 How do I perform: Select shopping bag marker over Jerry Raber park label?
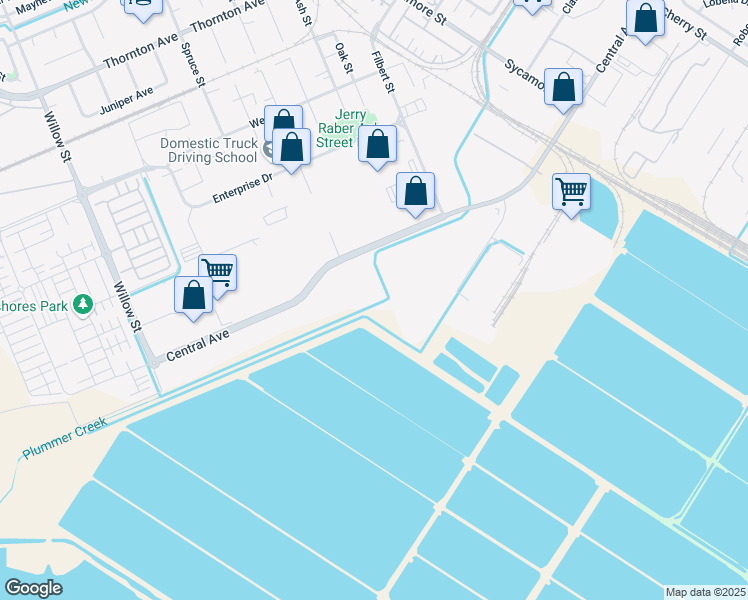[377, 147]
